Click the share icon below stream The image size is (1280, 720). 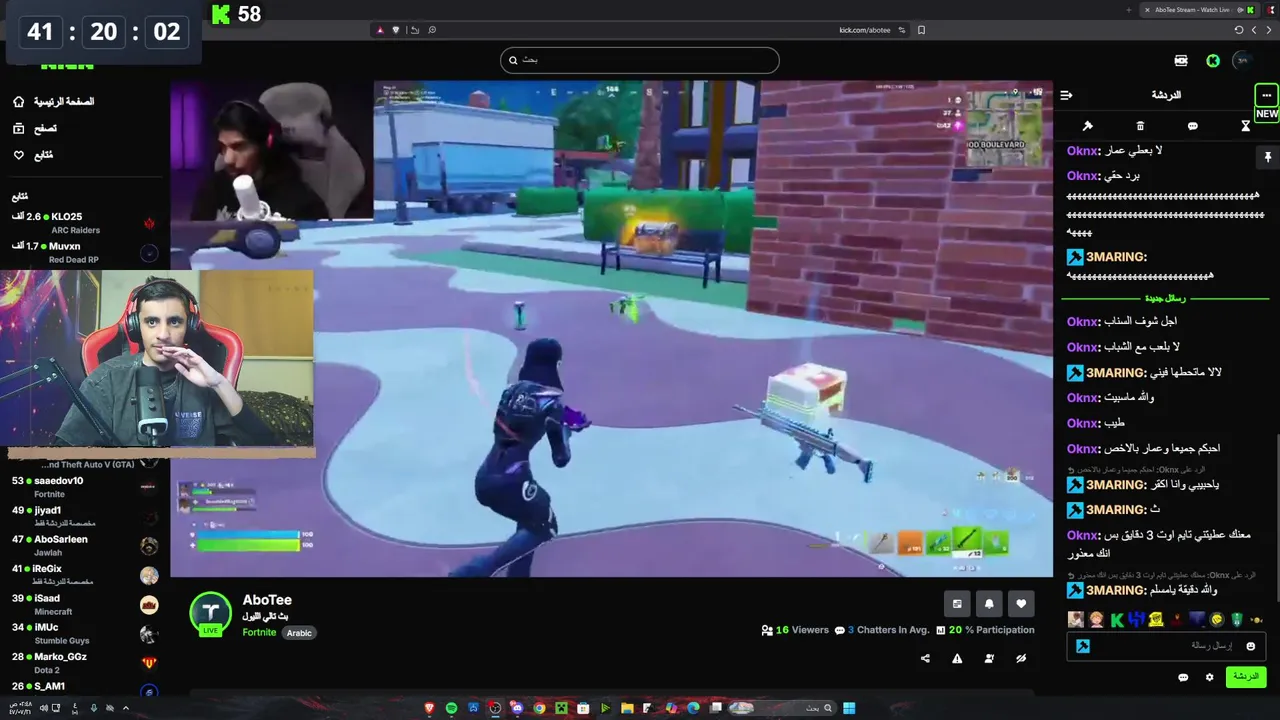pyautogui.click(x=925, y=658)
